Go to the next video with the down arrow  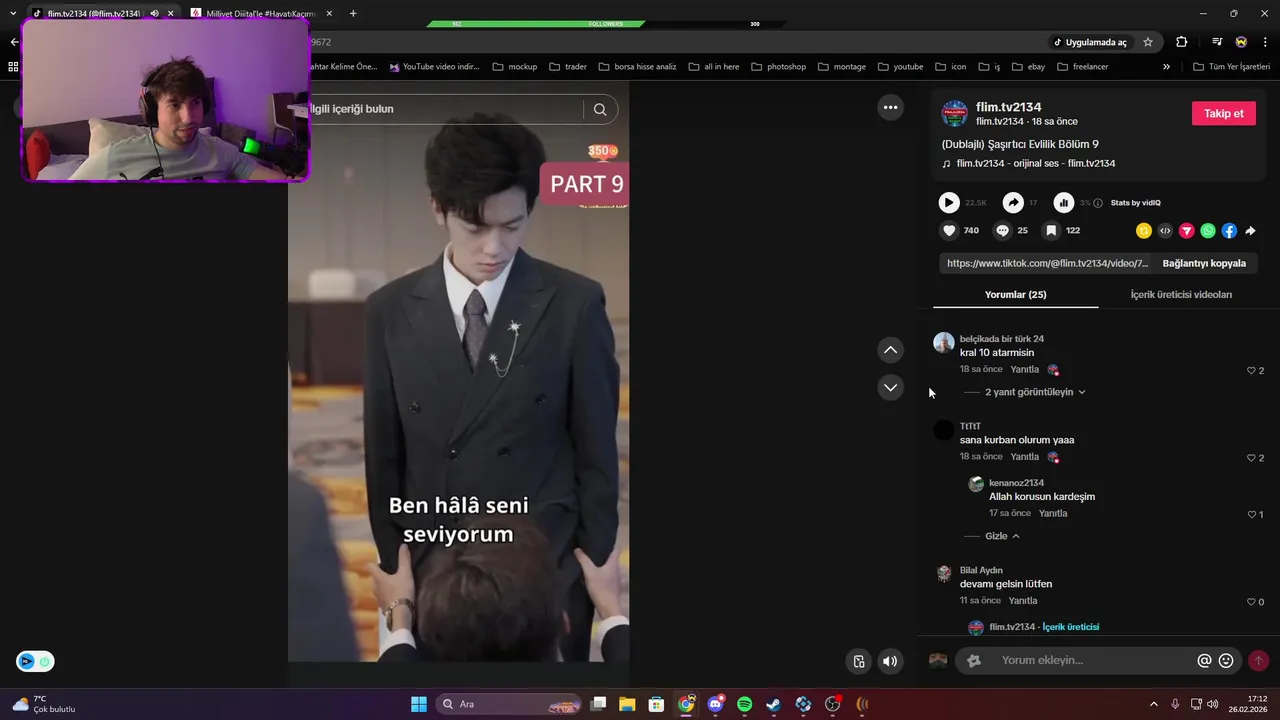coord(890,387)
